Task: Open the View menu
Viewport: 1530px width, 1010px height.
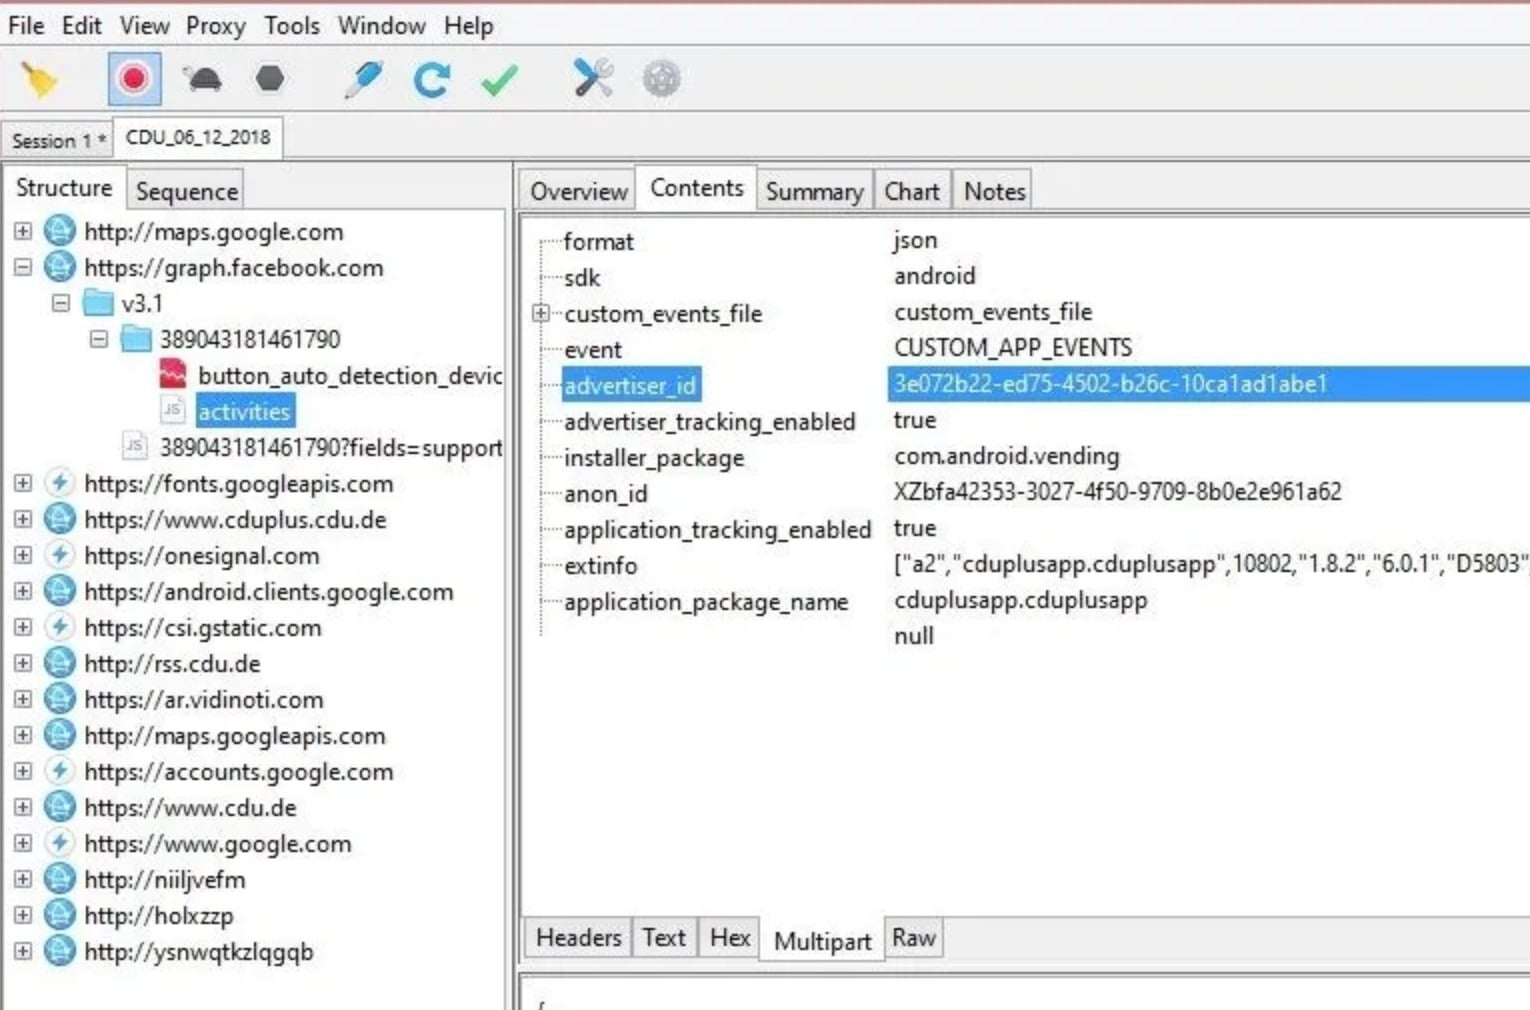Action: coord(144,25)
